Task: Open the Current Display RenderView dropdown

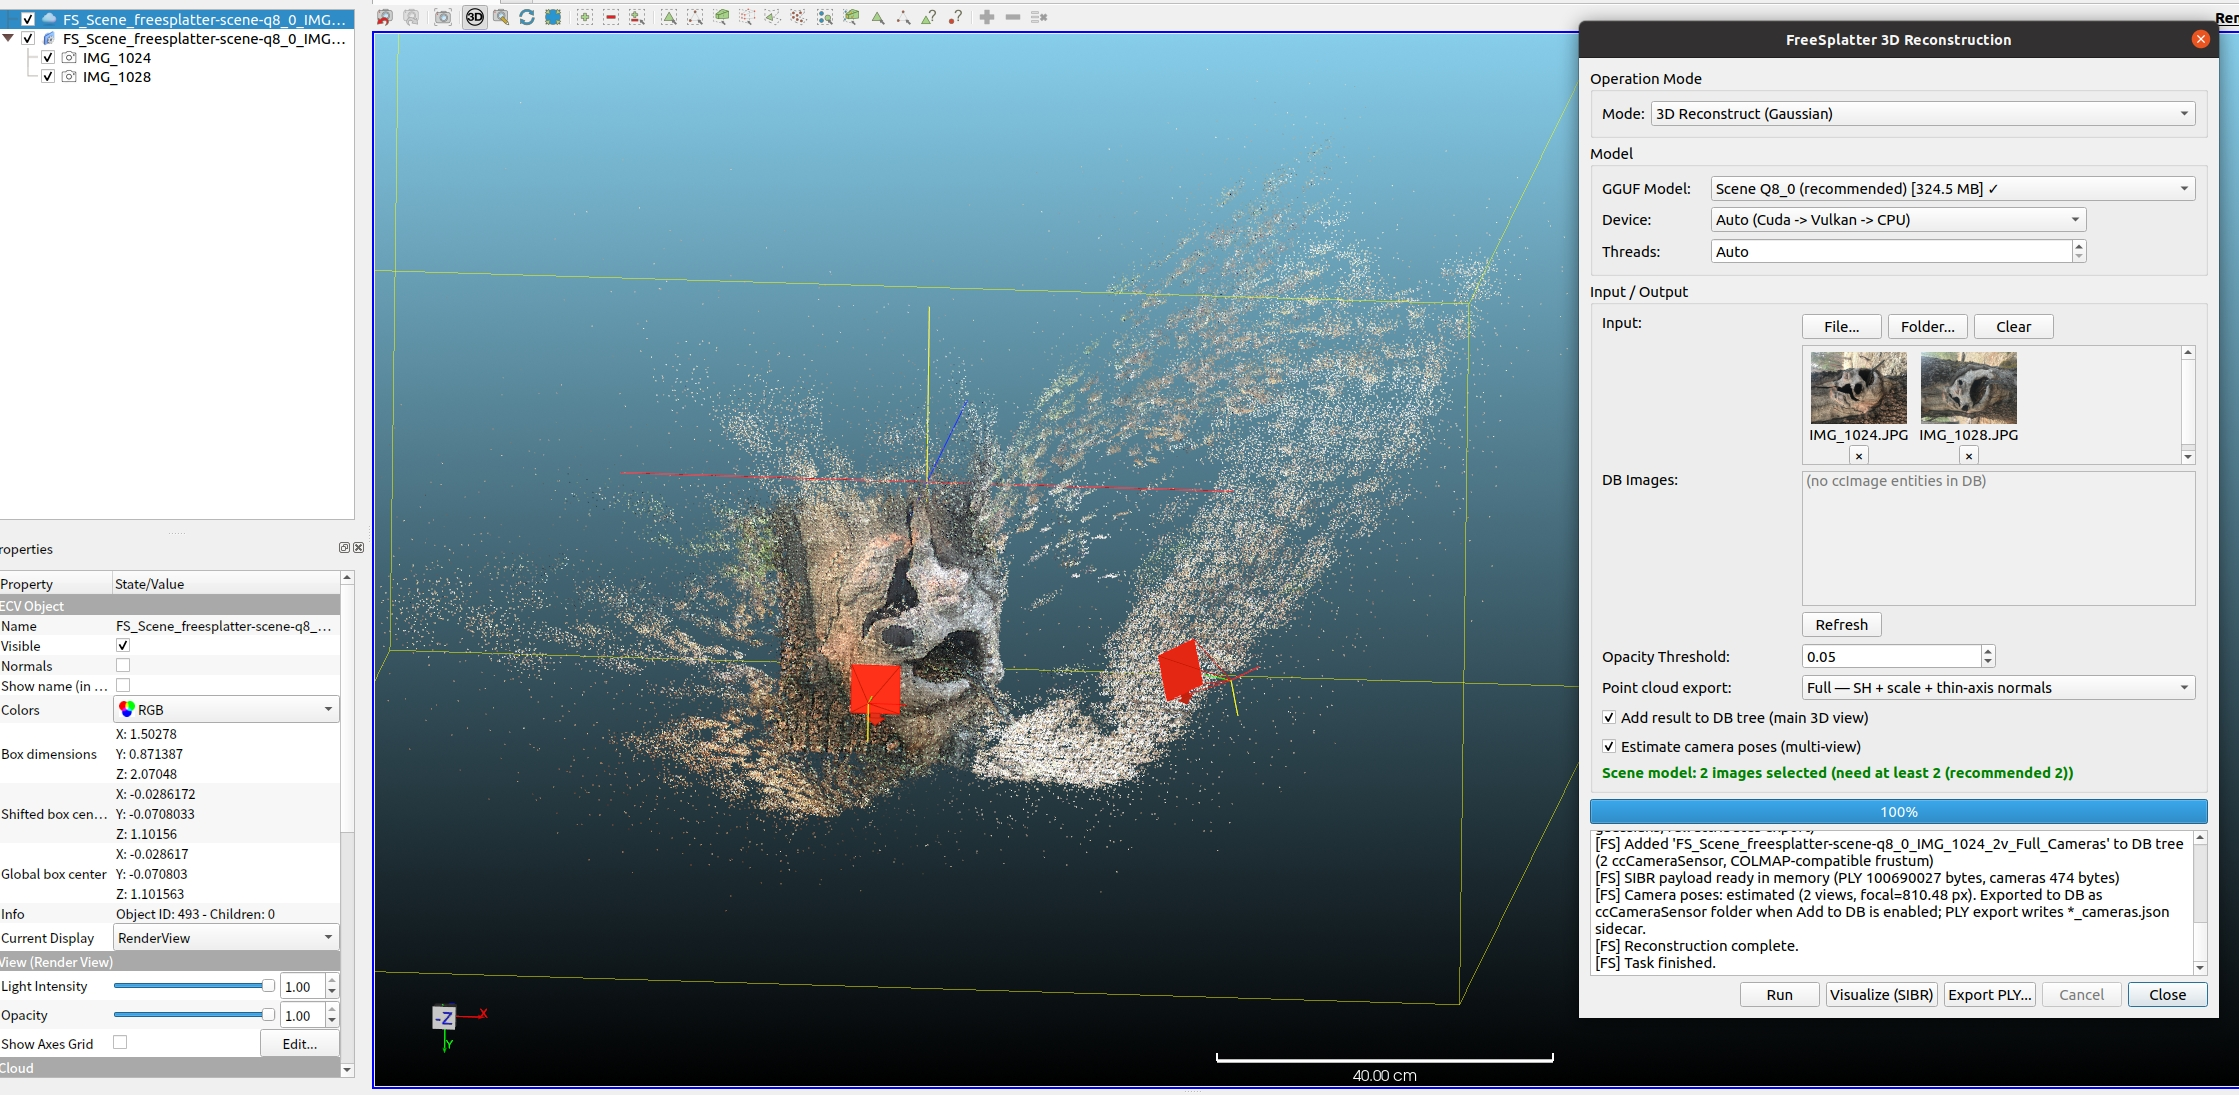Action: [x=226, y=938]
